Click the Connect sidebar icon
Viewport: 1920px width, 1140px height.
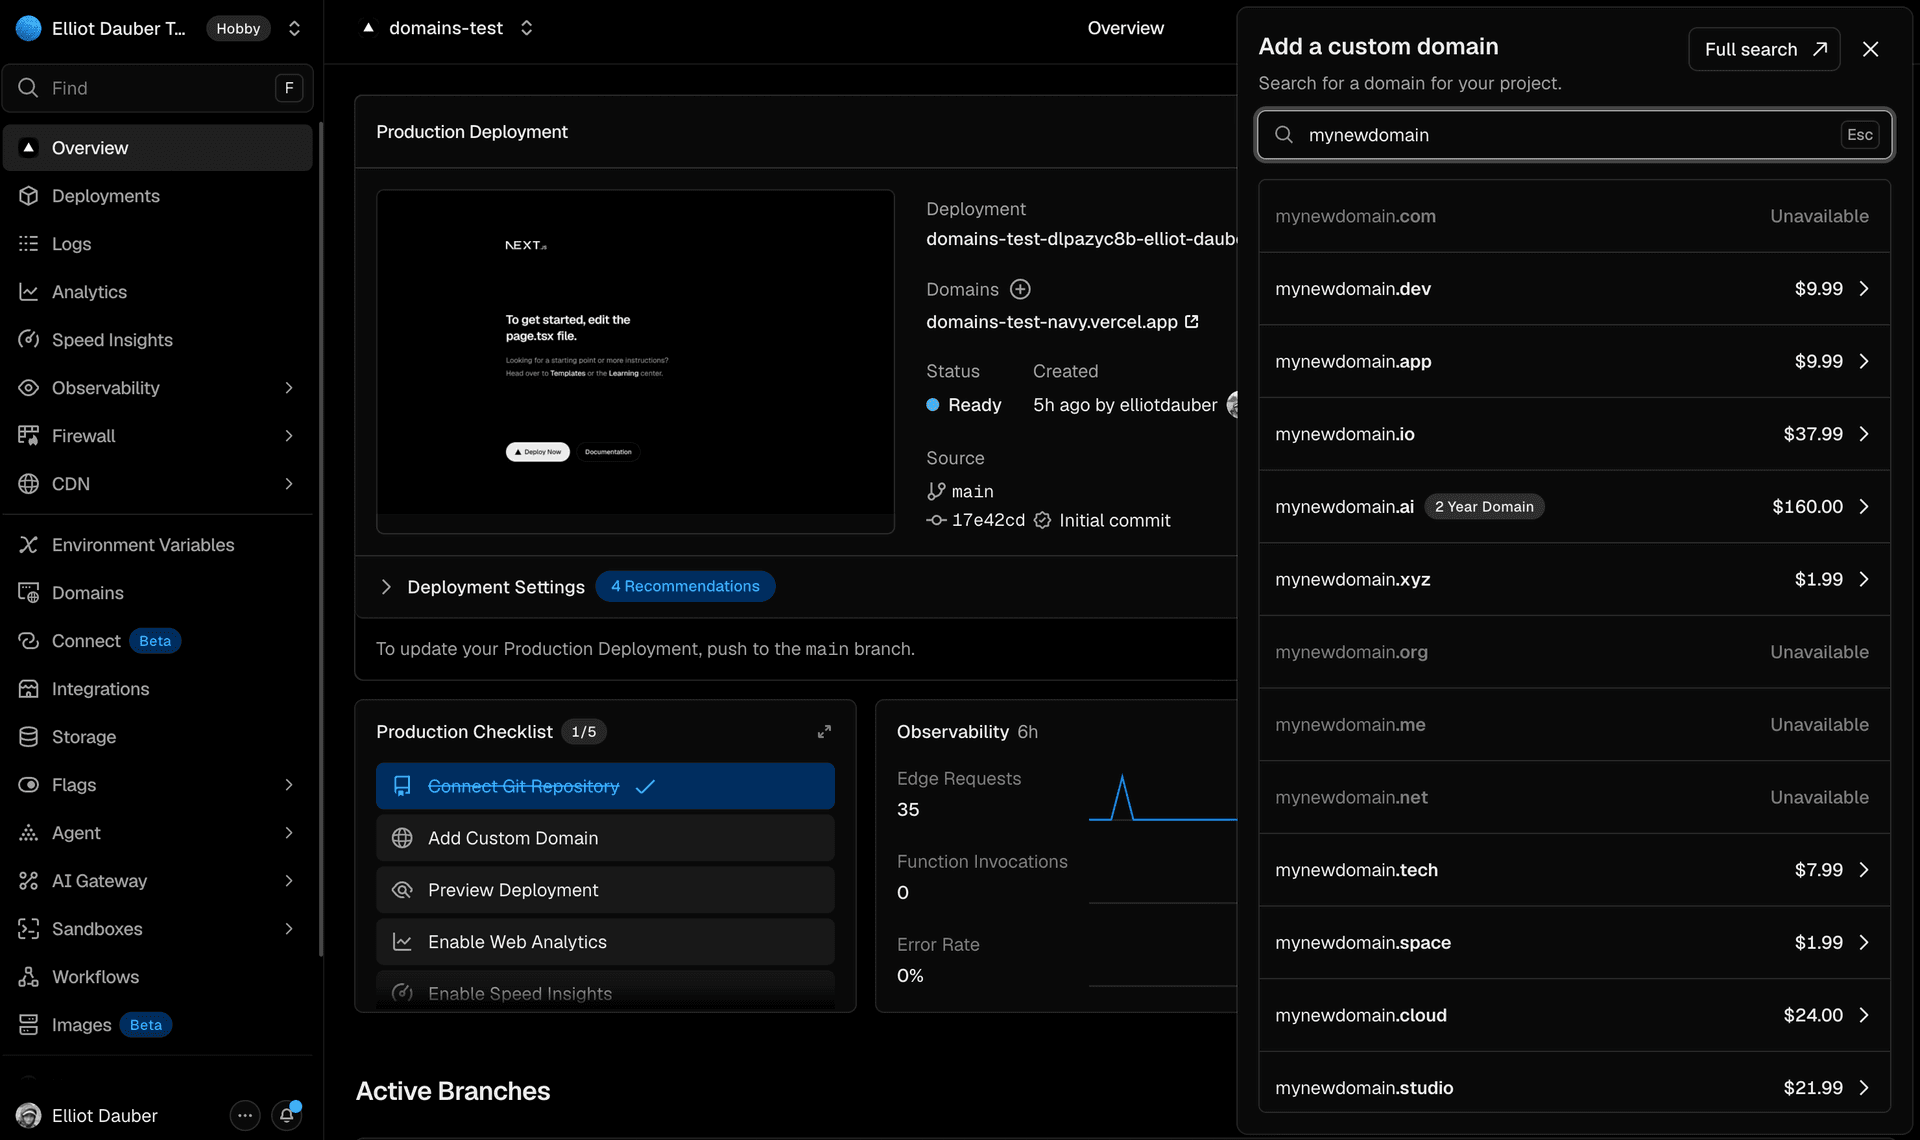(x=29, y=641)
